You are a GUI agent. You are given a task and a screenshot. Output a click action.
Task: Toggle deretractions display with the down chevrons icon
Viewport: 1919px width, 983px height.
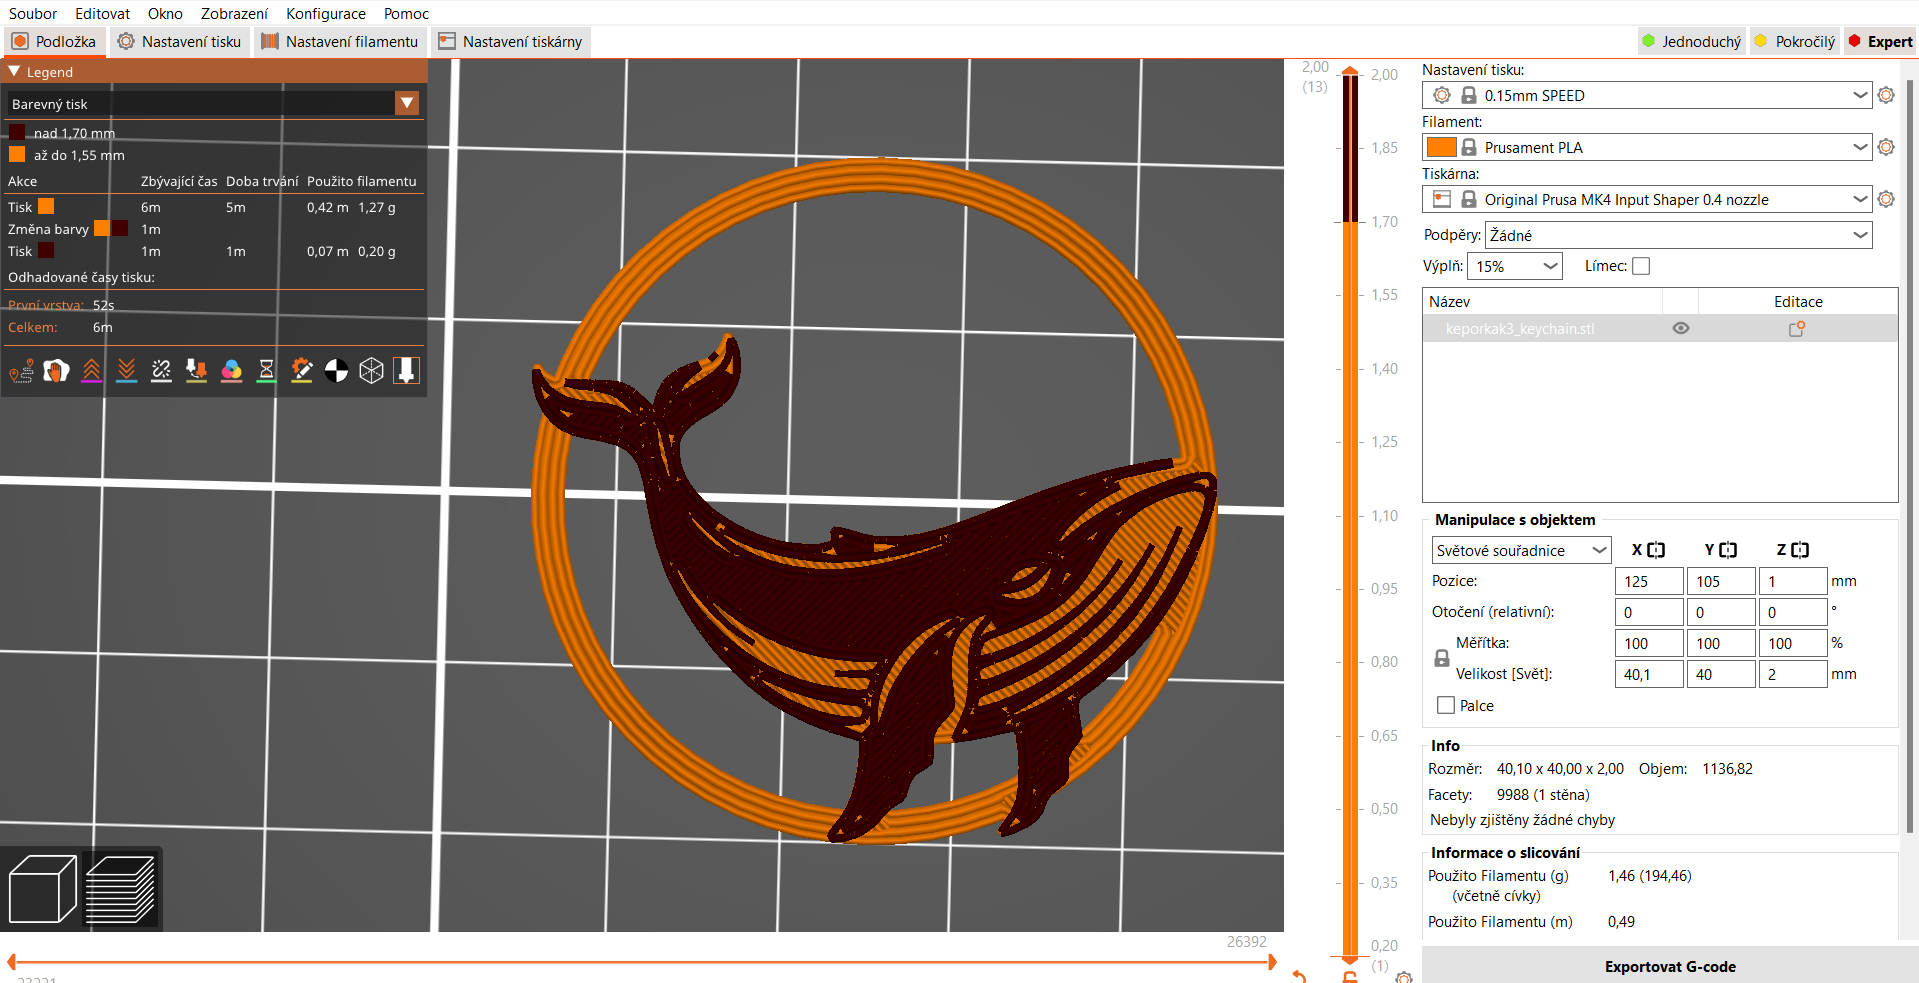[126, 371]
